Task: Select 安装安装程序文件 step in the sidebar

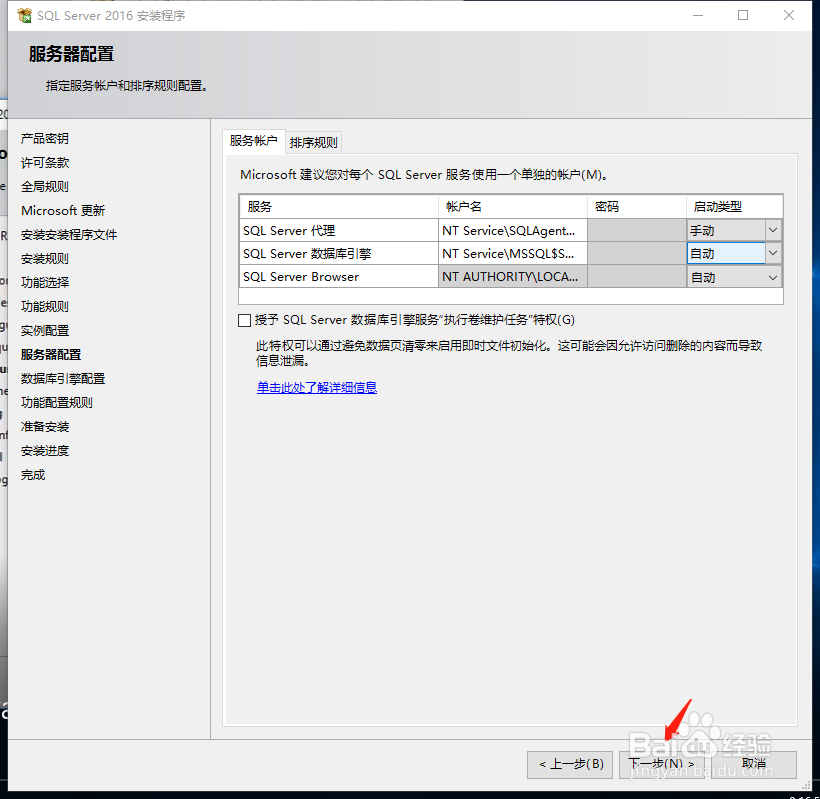Action: tap(69, 235)
